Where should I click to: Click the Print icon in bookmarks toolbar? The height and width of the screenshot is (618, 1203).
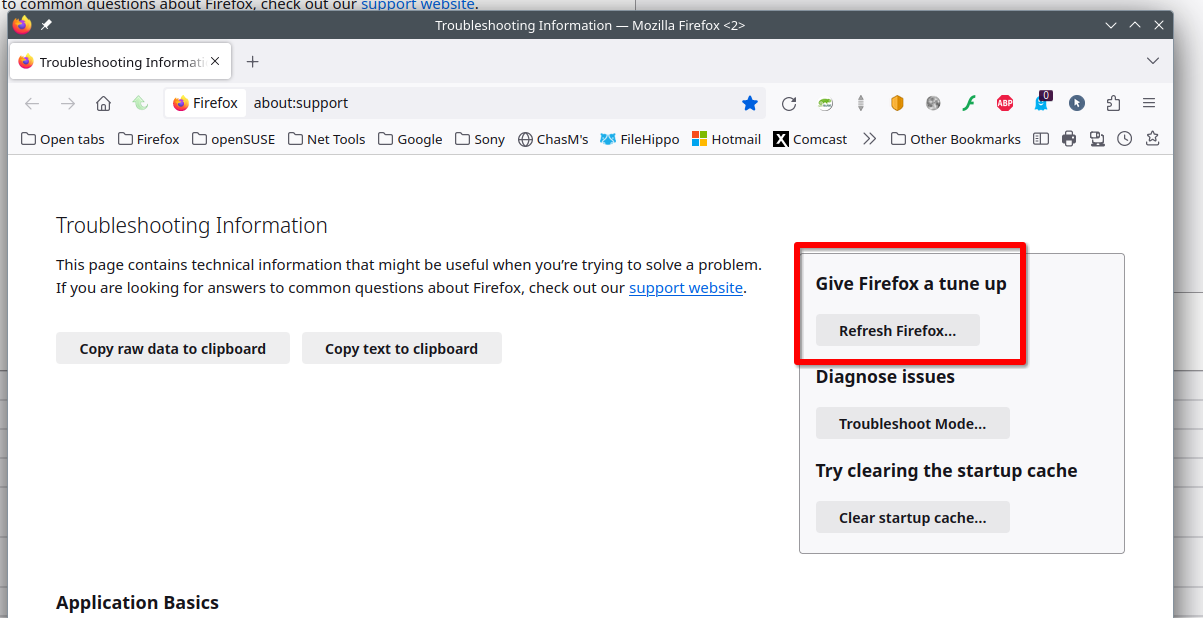tap(1069, 139)
